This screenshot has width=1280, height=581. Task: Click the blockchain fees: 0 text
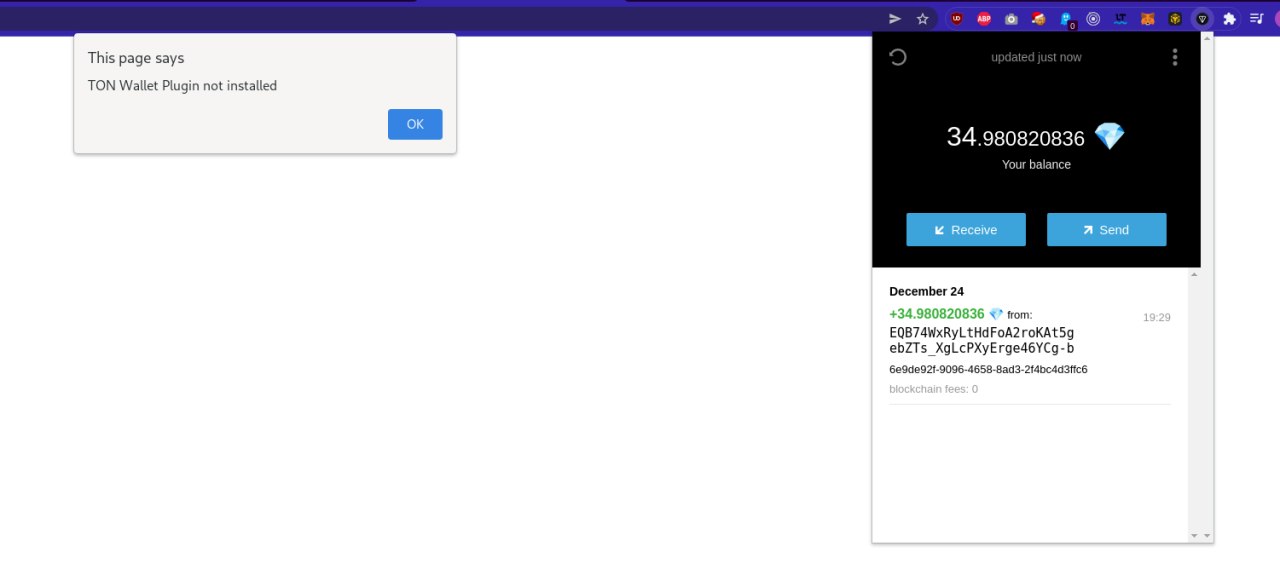tap(933, 389)
